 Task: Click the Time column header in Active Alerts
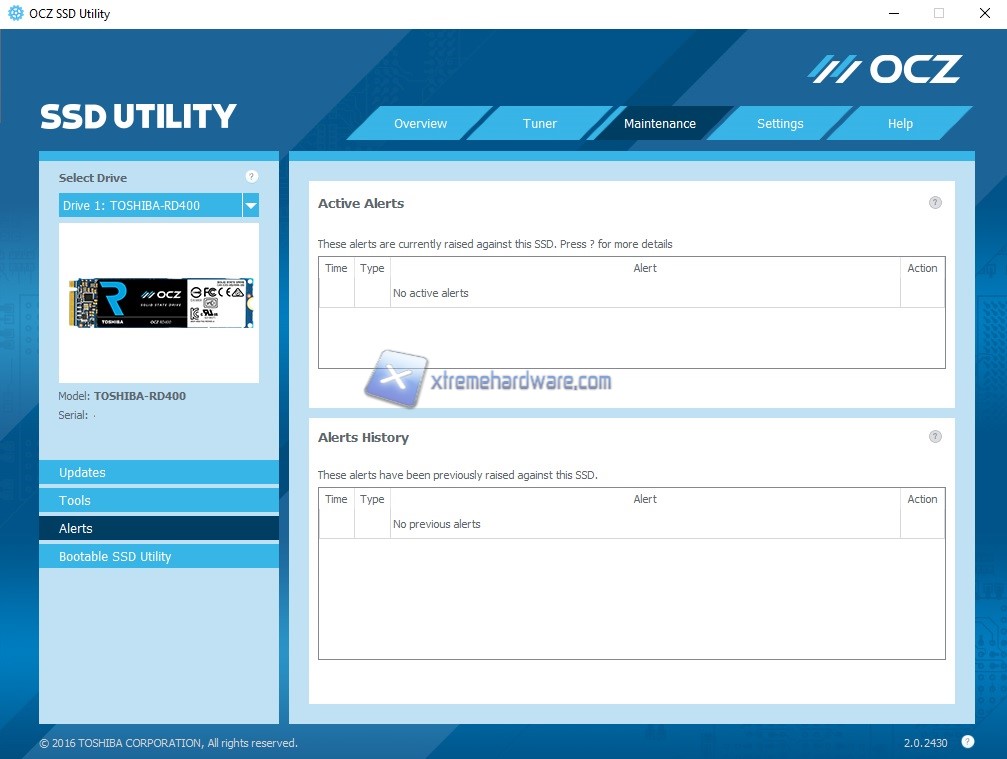point(336,268)
